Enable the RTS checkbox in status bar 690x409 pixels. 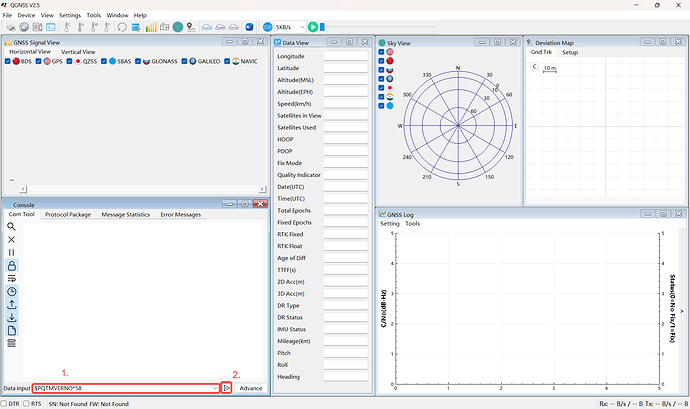pos(26,403)
